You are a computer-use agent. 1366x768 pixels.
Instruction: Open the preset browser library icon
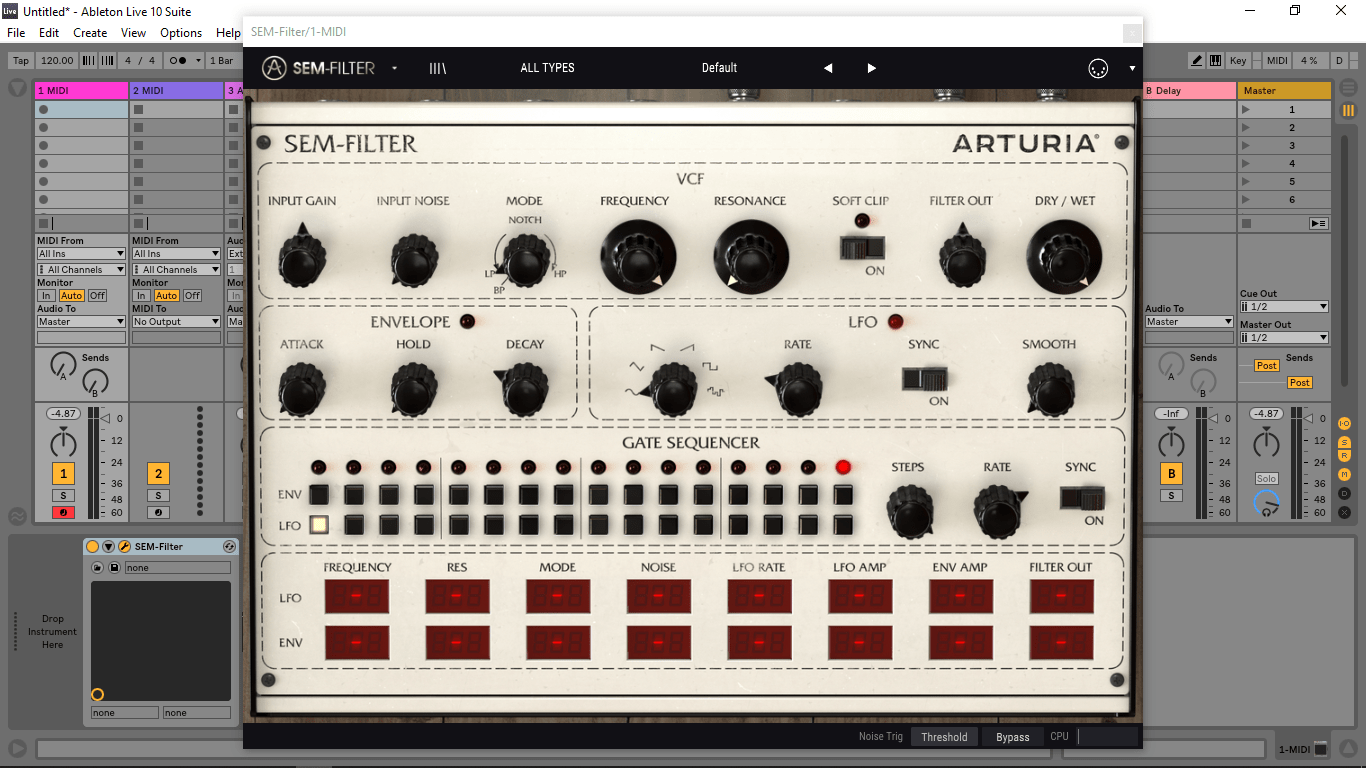point(437,68)
